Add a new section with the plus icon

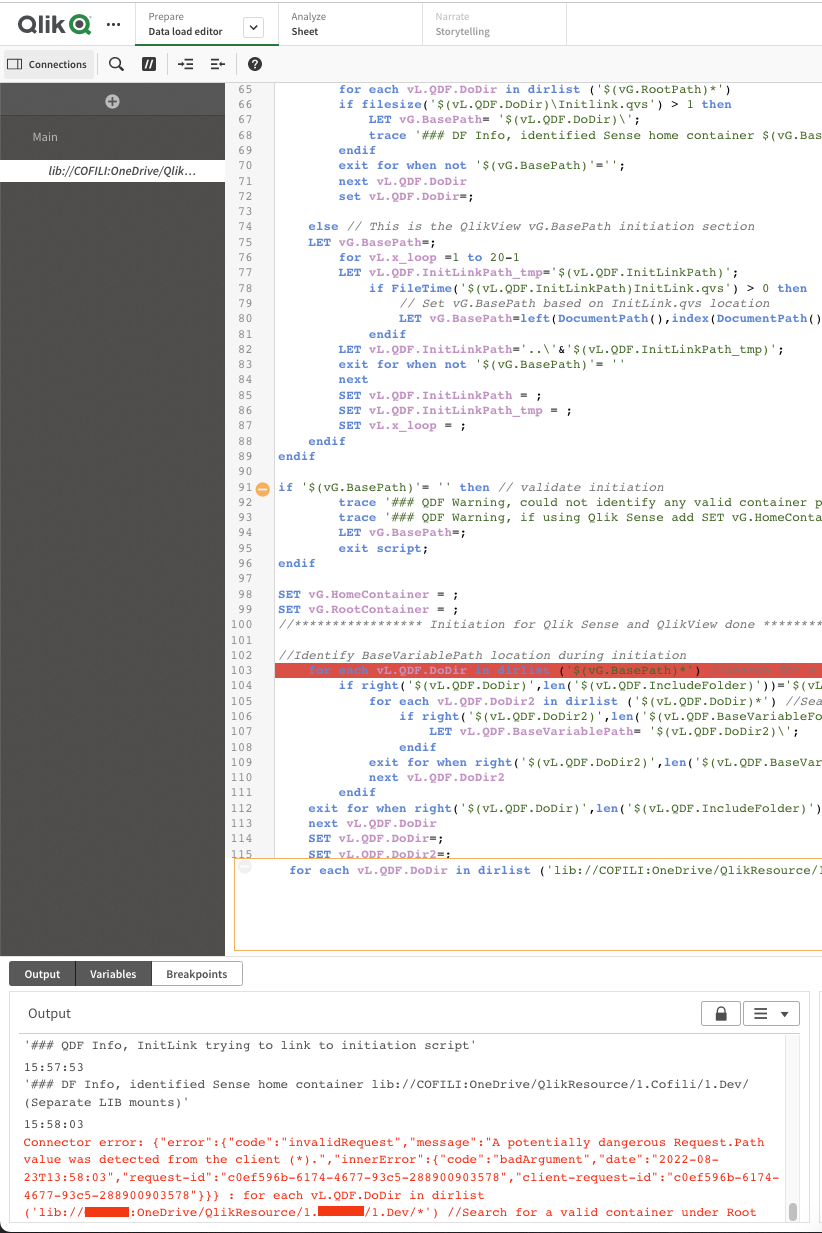point(112,101)
